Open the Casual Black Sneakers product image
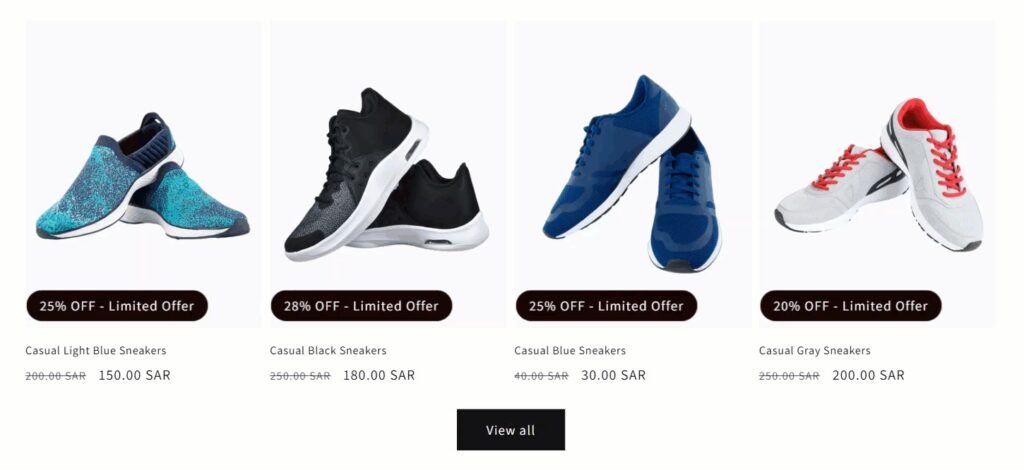Viewport: 1024px width, 470px height. pyautogui.click(x=387, y=175)
